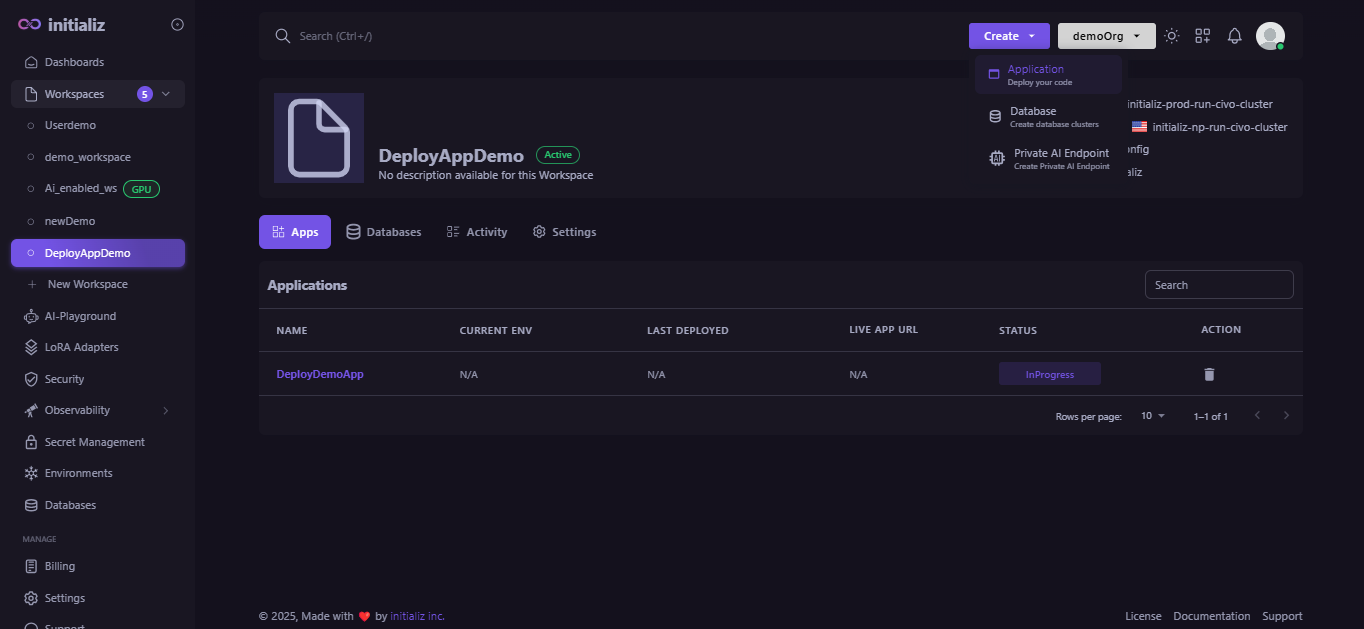
Task: Click the DeployAppDemo workspace file thumbnail
Action: tap(319, 138)
